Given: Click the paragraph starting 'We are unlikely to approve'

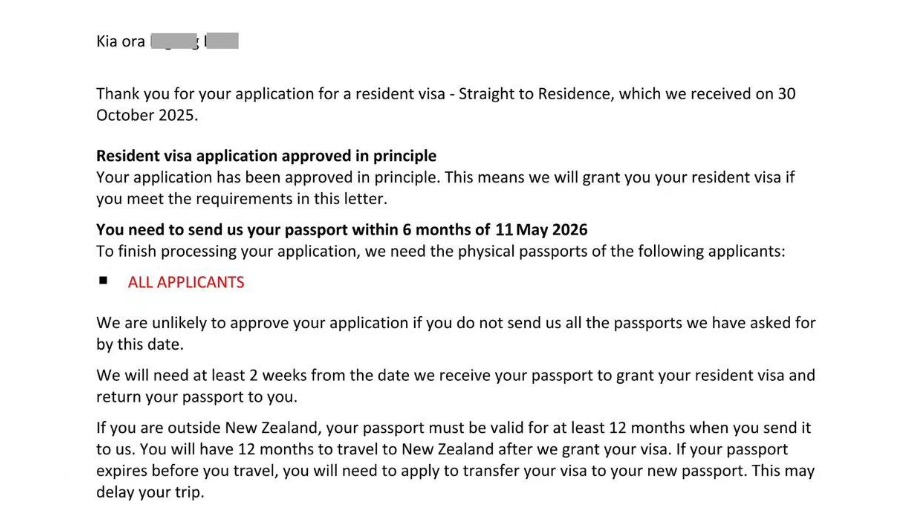Looking at the screenshot, I should [x=456, y=333].
